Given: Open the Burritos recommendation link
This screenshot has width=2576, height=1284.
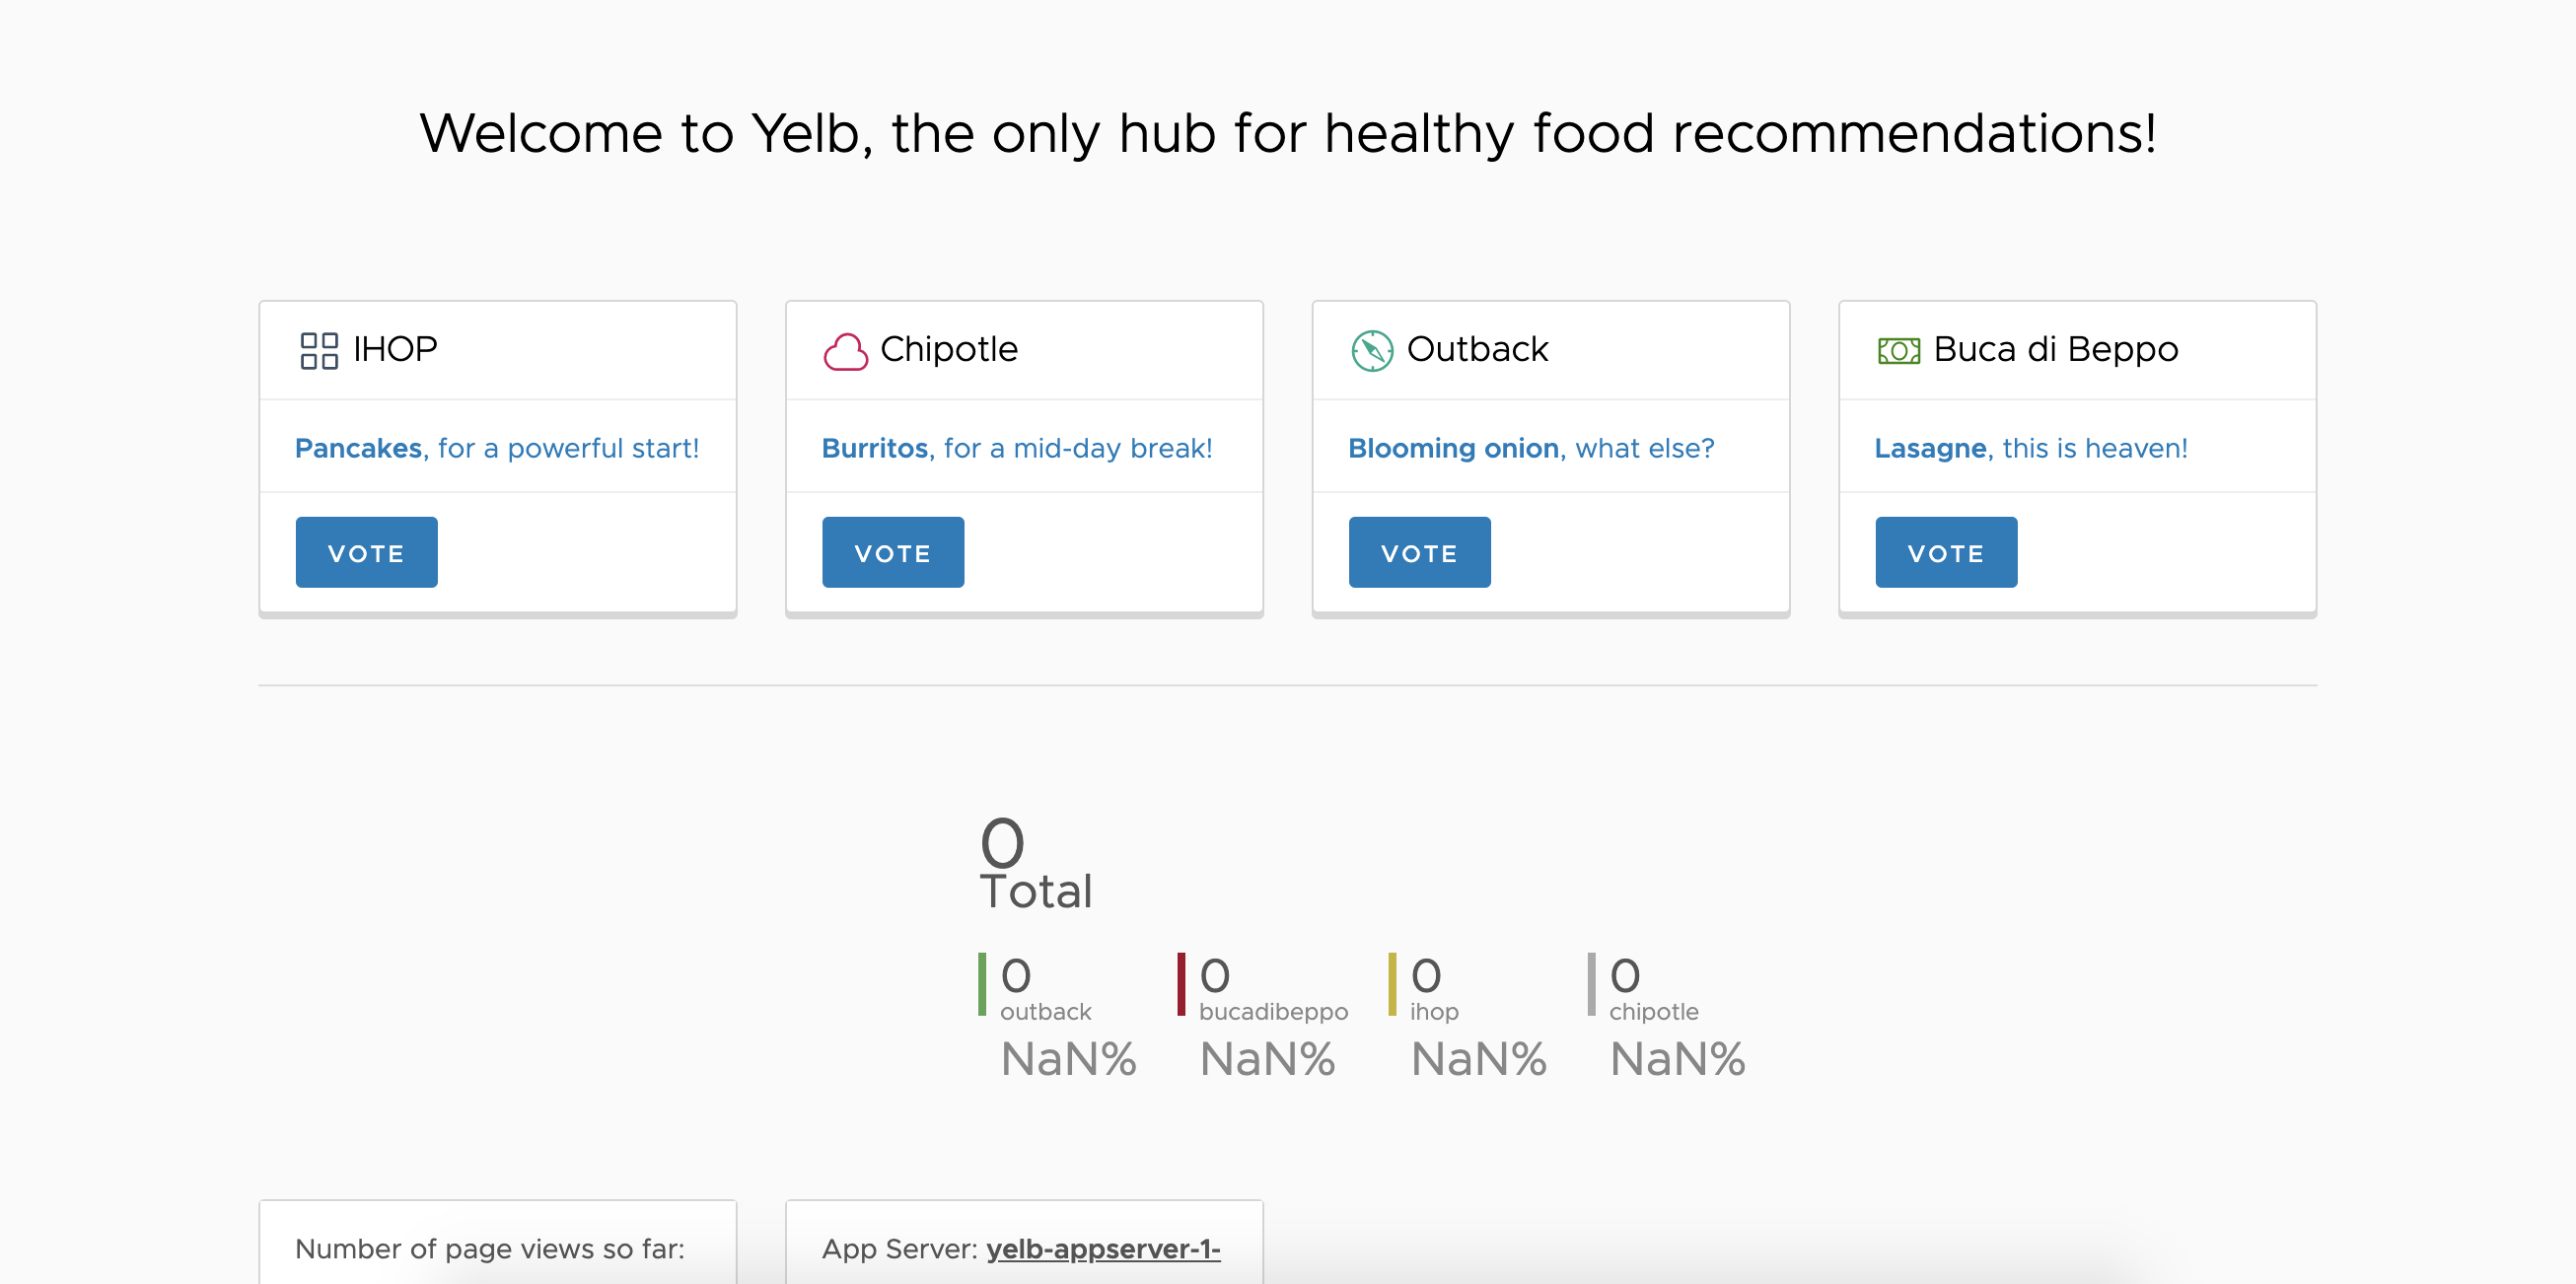Looking at the screenshot, I should click(874, 448).
